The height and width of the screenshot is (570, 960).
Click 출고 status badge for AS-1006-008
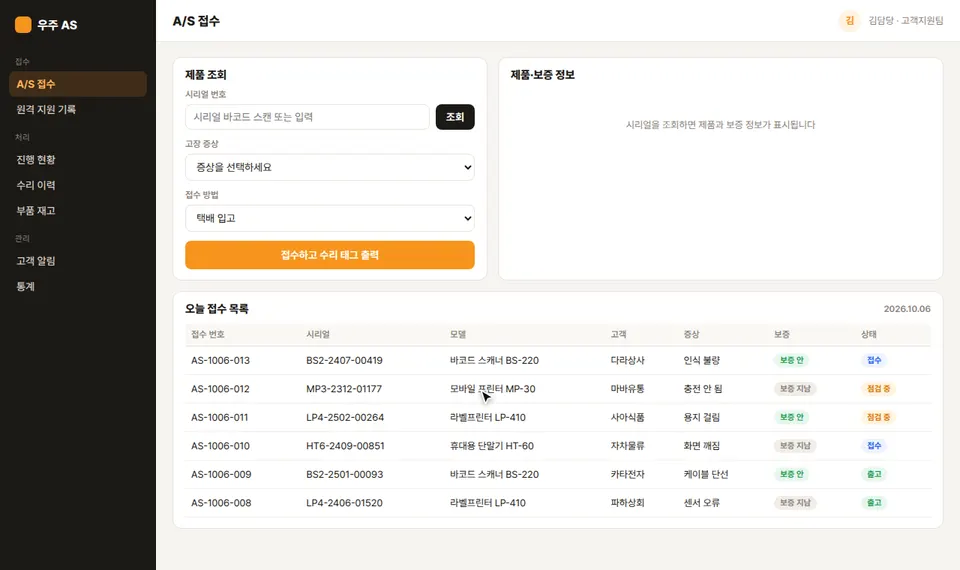point(874,503)
